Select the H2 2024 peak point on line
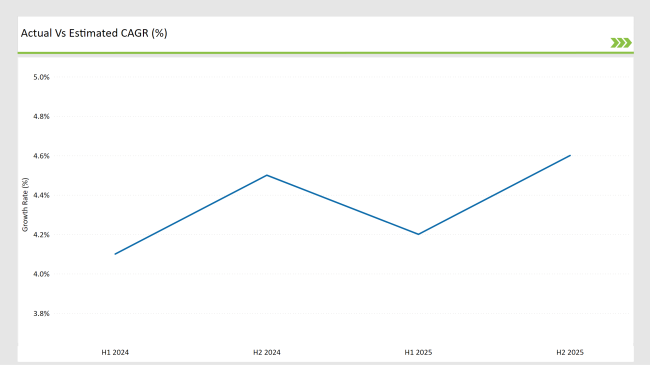Viewport: 650px width, 370px height. pyautogui.click(x=267, y=175)
